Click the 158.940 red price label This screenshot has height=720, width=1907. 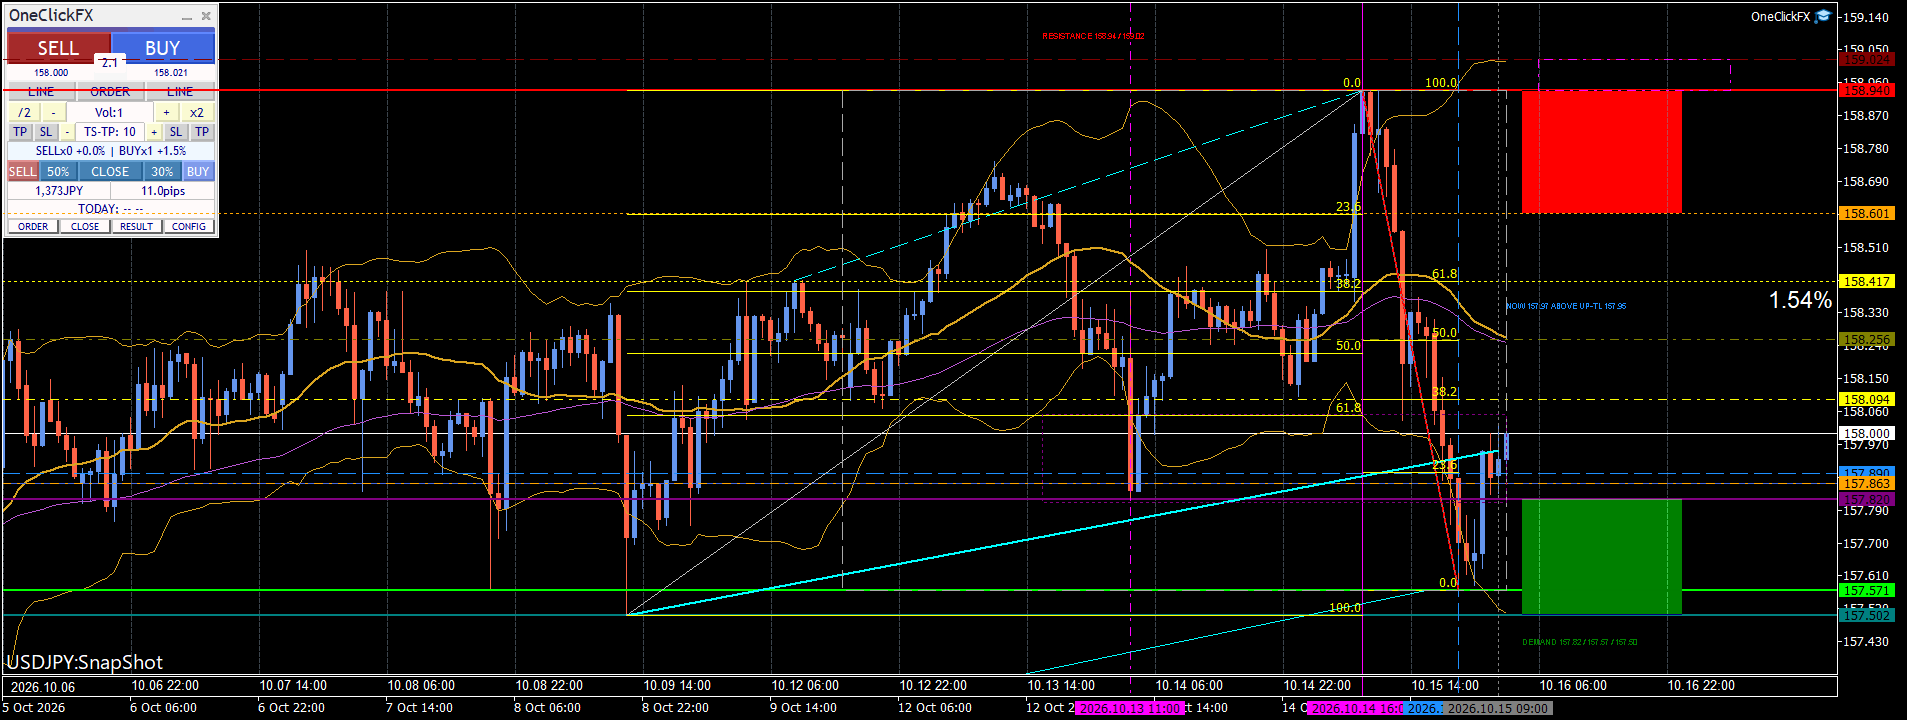point(1866,90)
